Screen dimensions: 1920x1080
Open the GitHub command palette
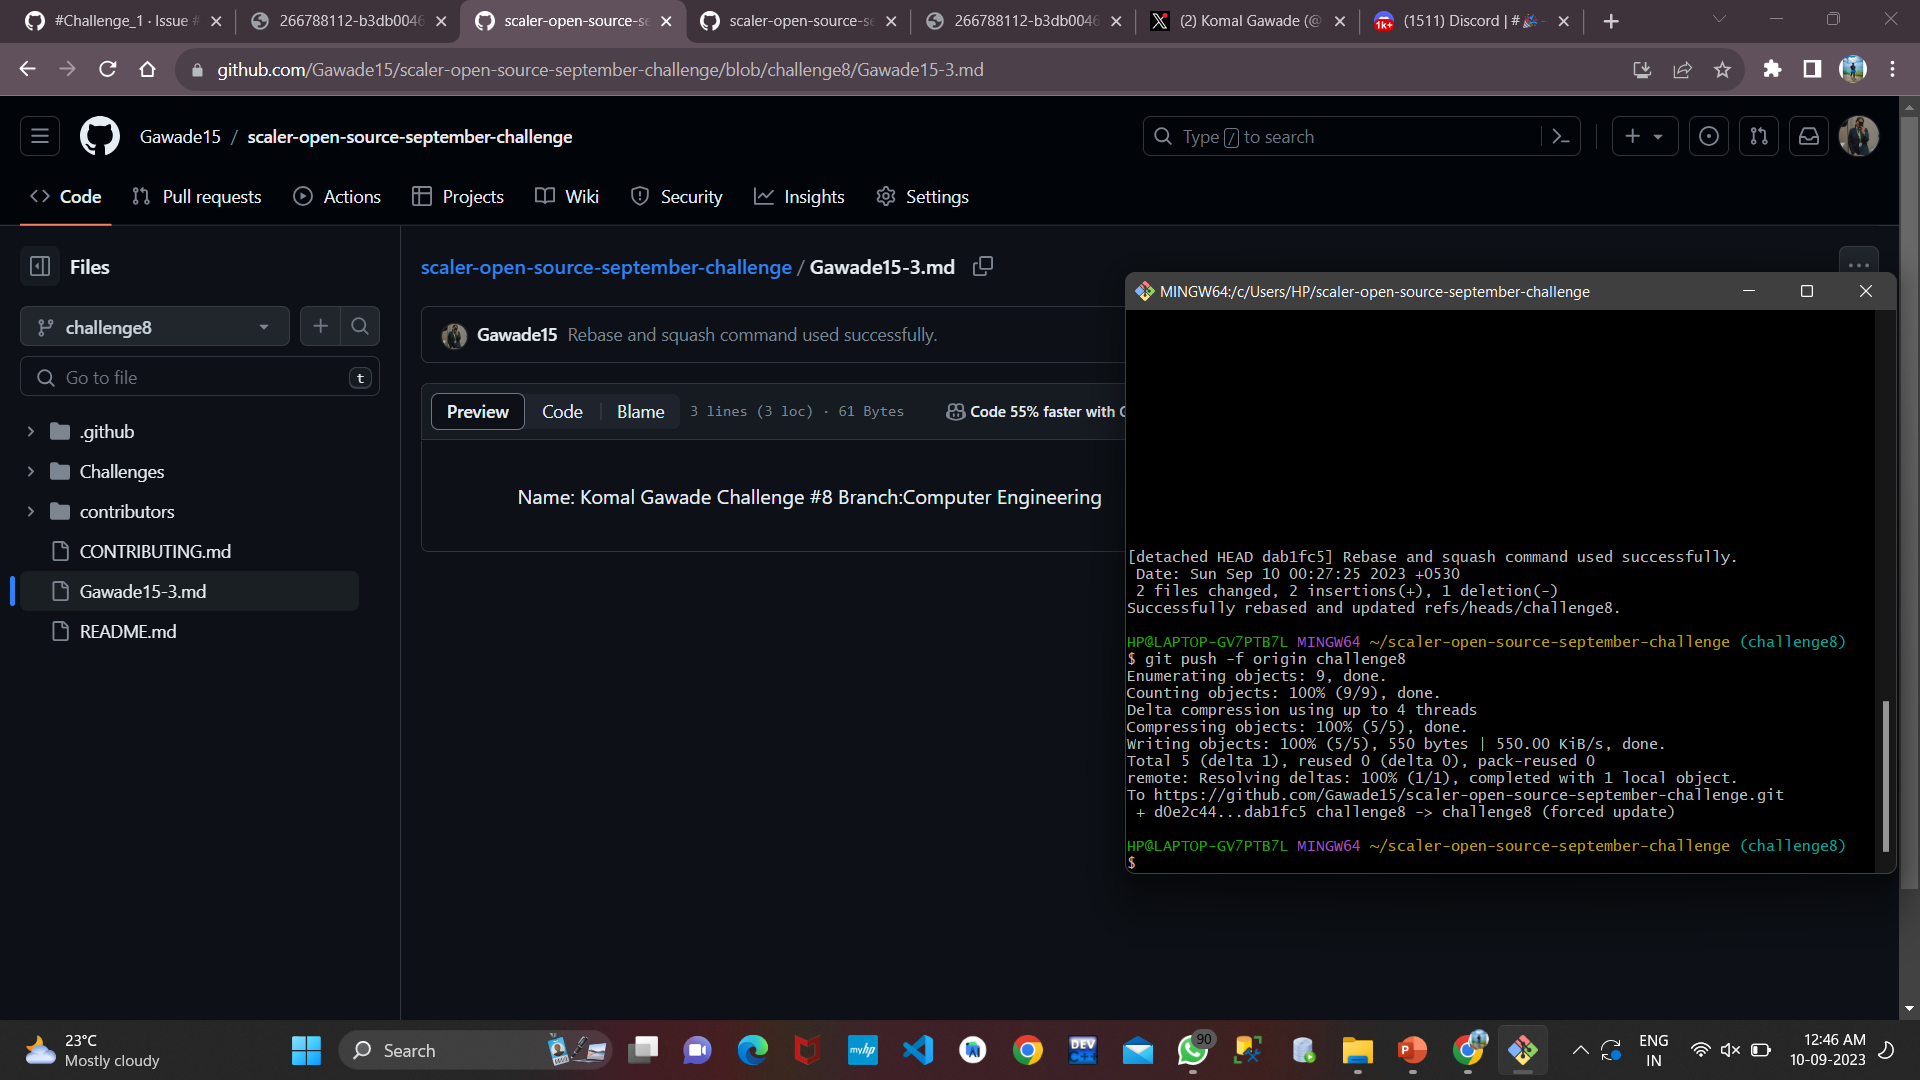1562,136
